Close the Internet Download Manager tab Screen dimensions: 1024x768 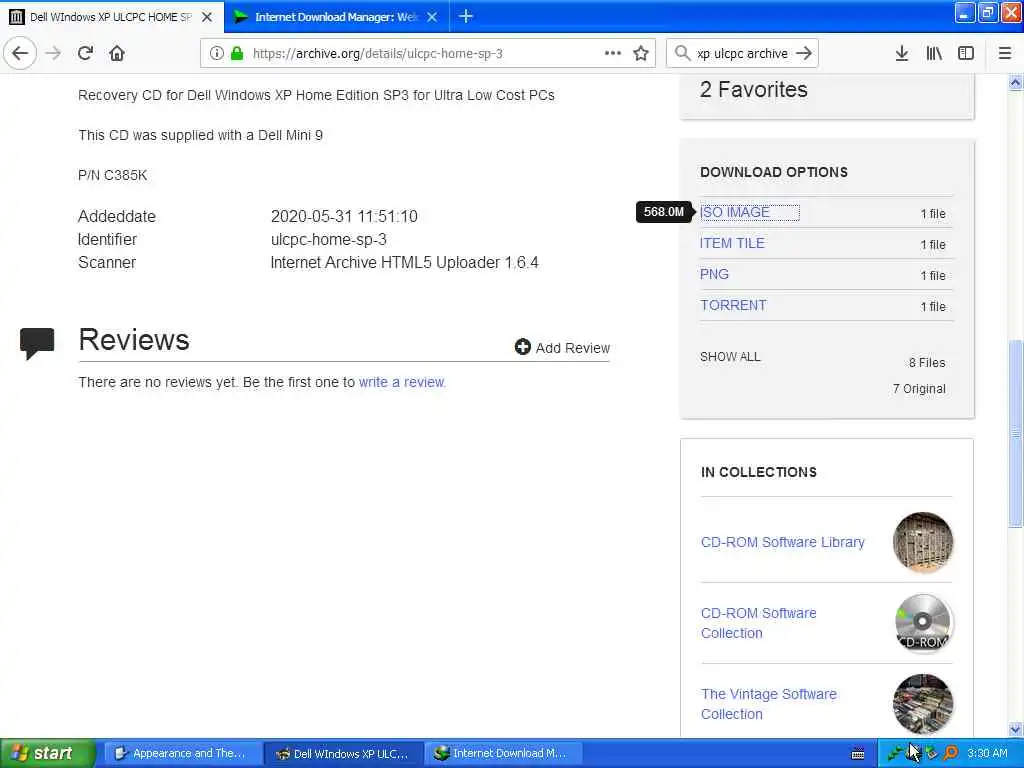pyautogui.click(x=432, y=17)
